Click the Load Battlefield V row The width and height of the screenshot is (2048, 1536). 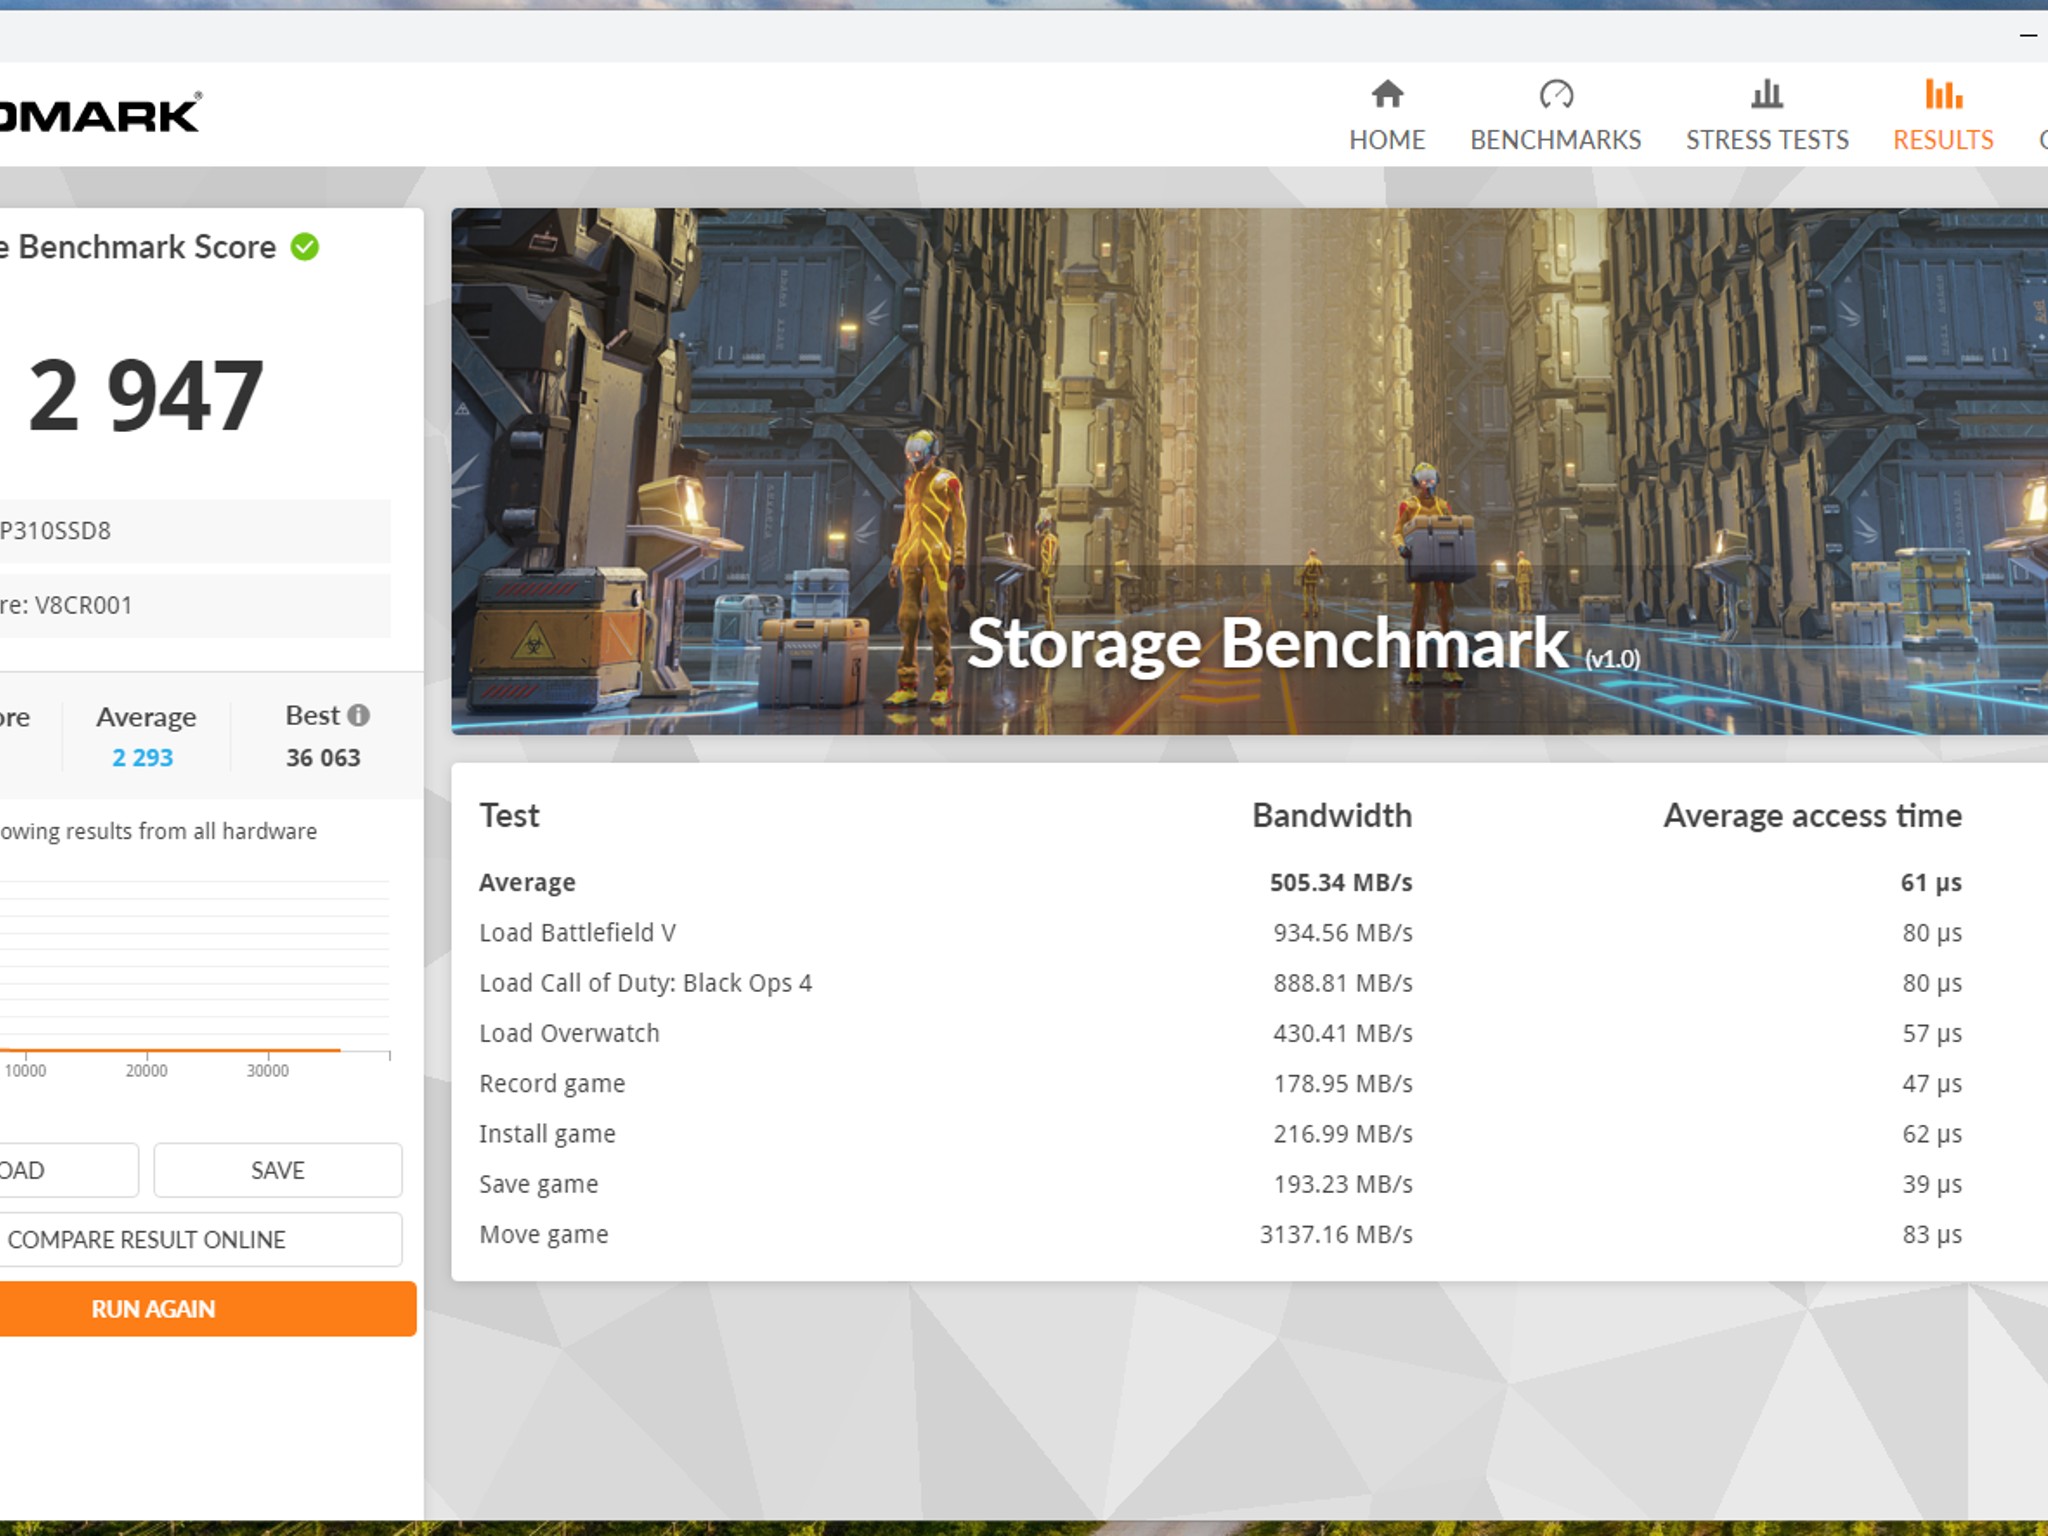[1220, 933]
